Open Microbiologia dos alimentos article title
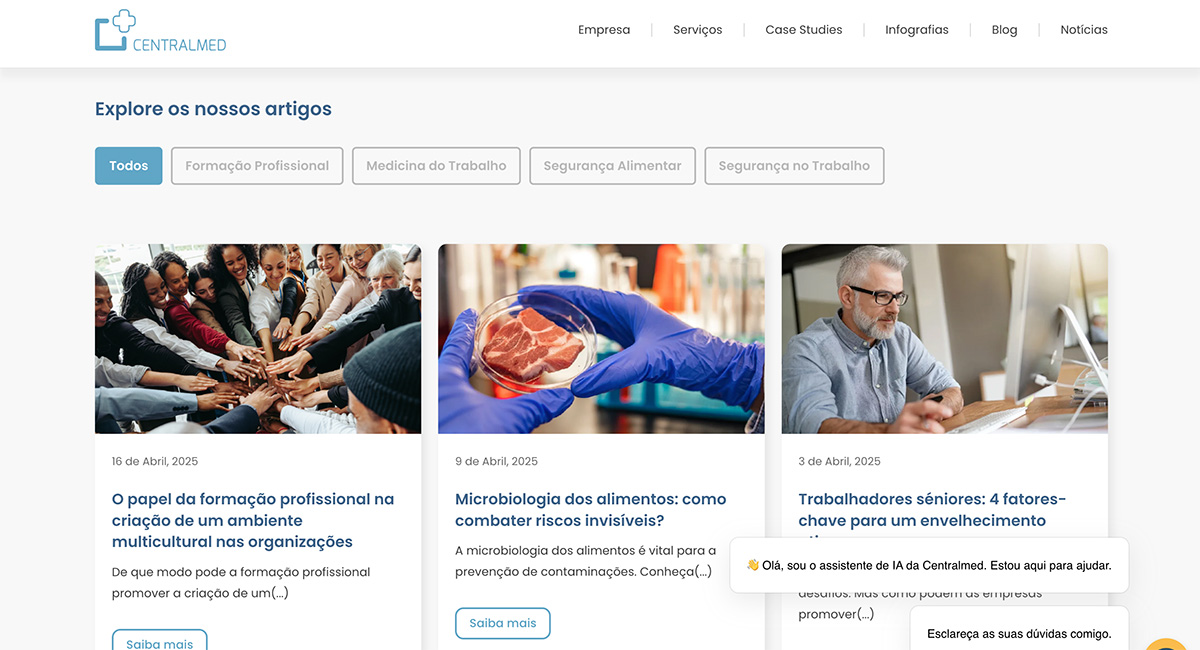Image resolution: width=1200 pixels, height=650 pixels. (x=591, y=510)
